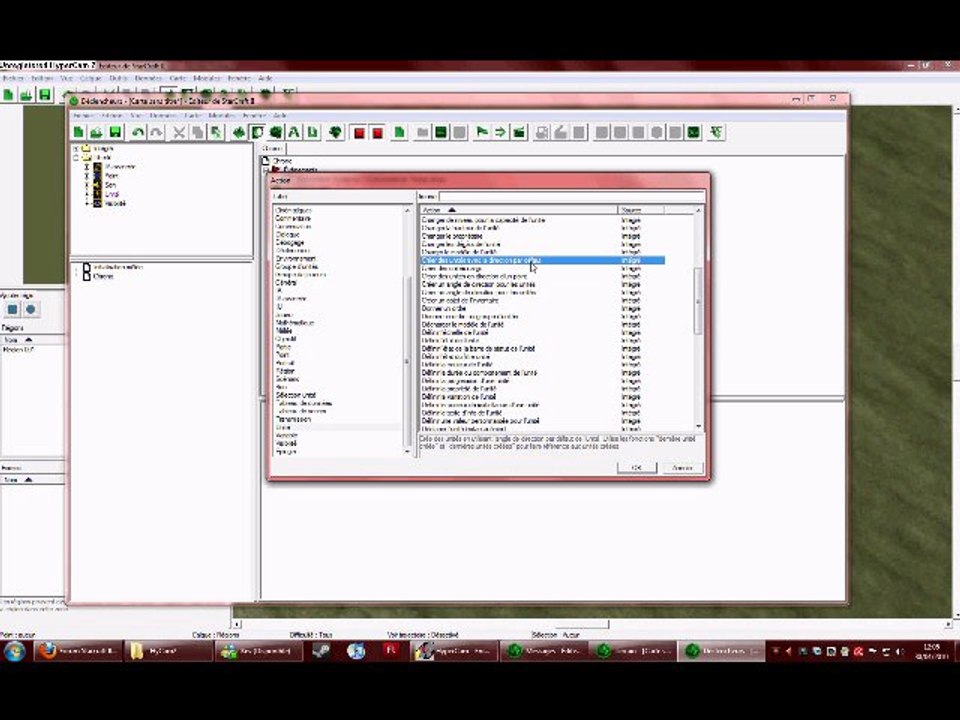Image resolution: width=960 pixels, height=720 pixels.
Task: Click the Undo arrow in the Déclencheurs toolbar
Action: click(x=138, y=132)
